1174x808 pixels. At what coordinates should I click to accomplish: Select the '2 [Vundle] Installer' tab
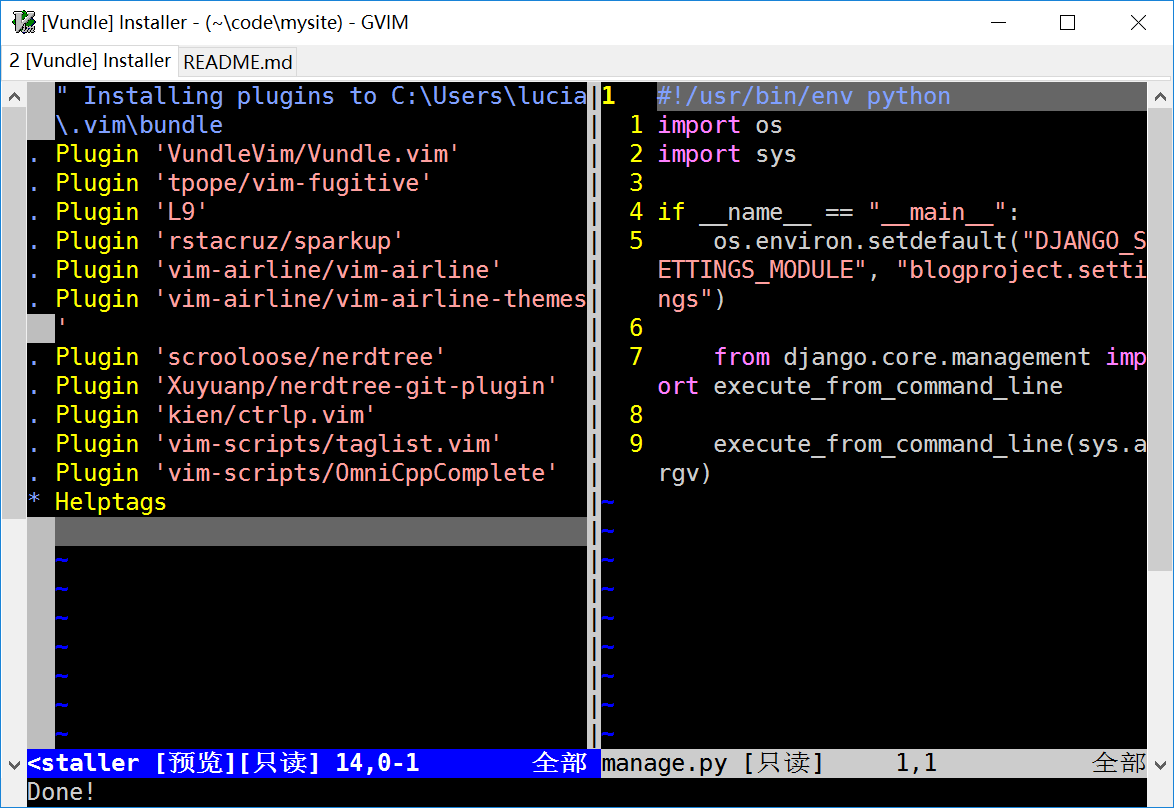pos(90,61)
